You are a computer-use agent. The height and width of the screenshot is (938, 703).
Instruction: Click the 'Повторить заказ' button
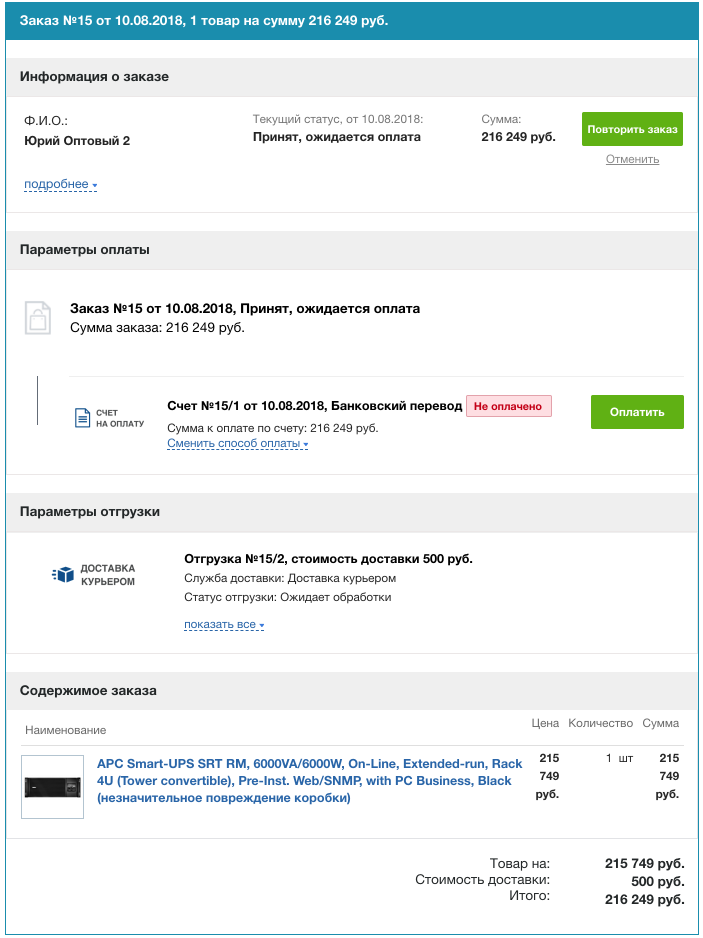(x=632, y=129)
